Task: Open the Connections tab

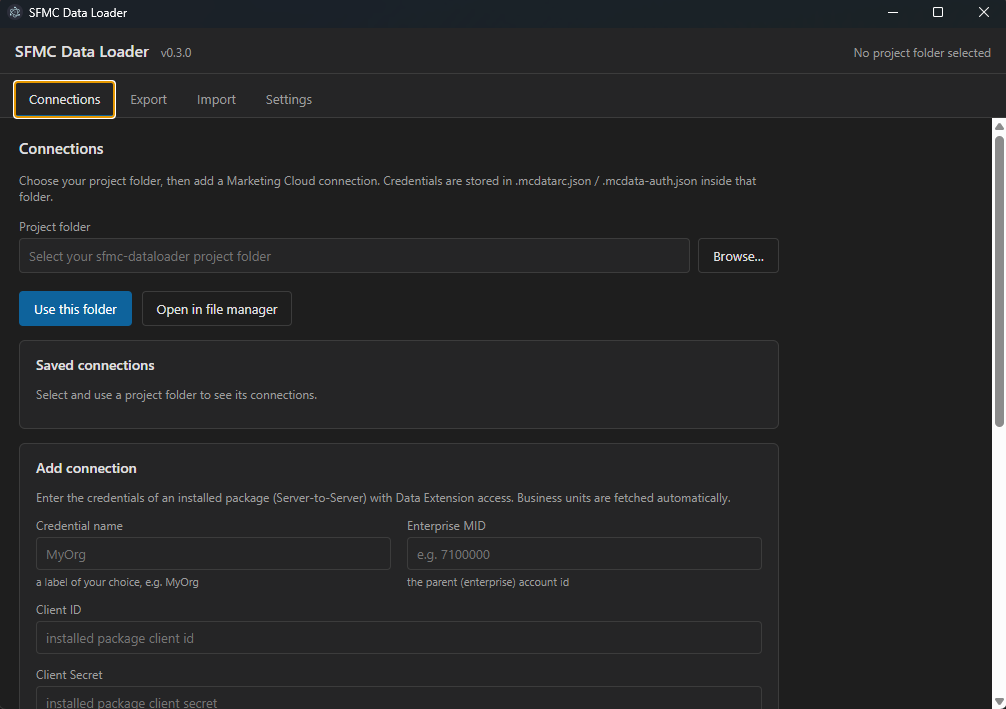Action: [64, 99]
